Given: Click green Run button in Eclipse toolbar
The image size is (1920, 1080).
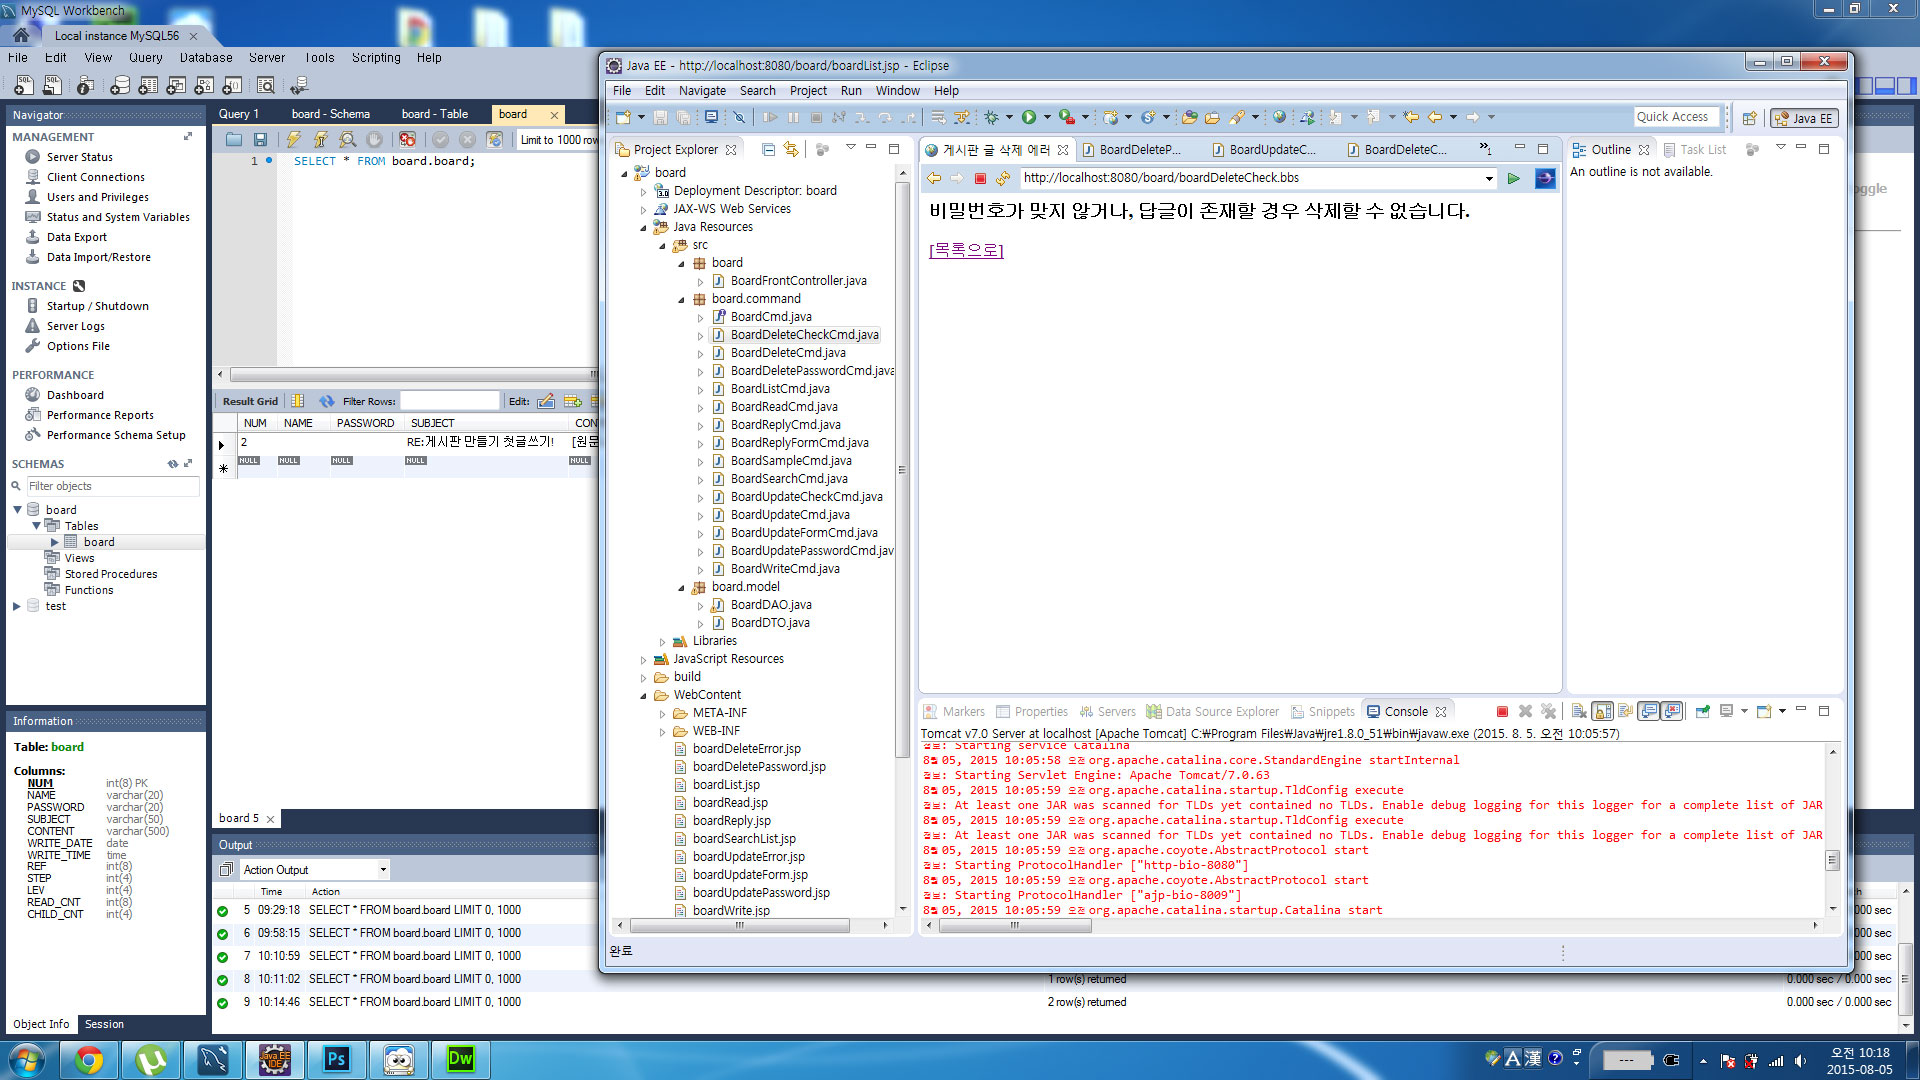Looking at the screenshot, I should [1028, 117].
